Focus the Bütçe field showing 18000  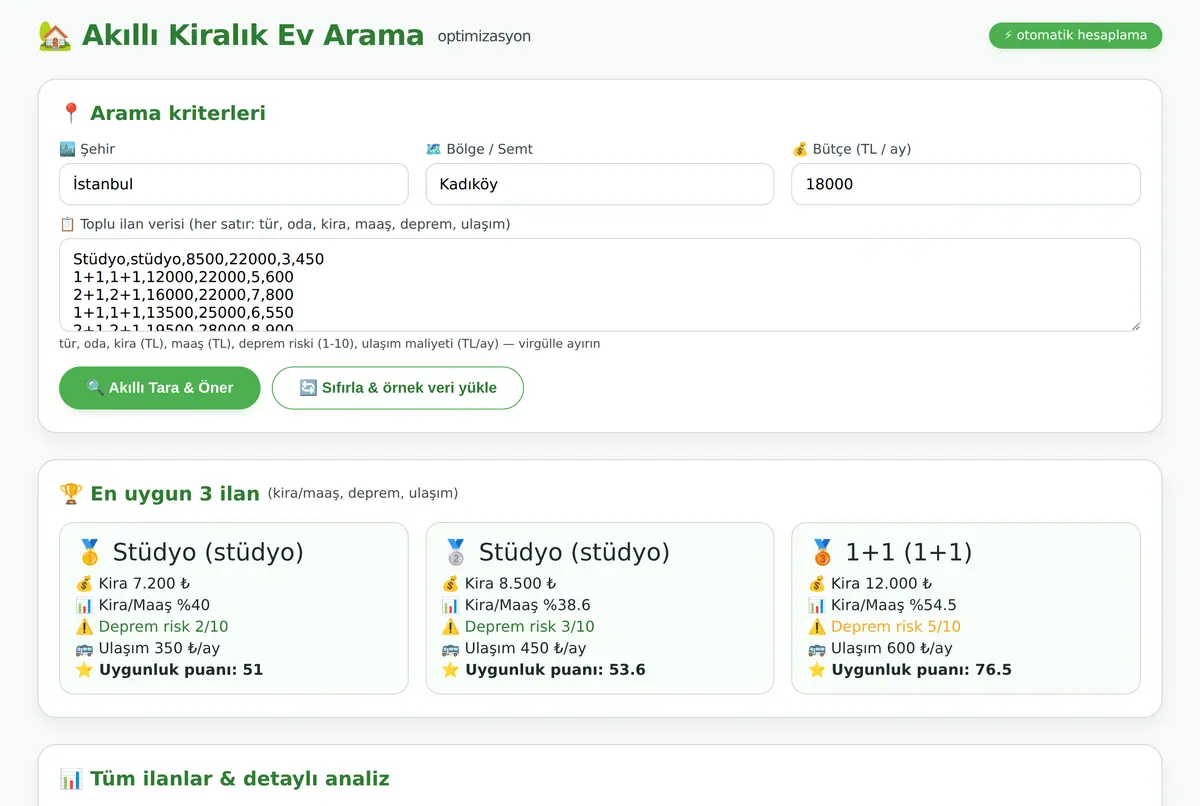pos(966,184)
